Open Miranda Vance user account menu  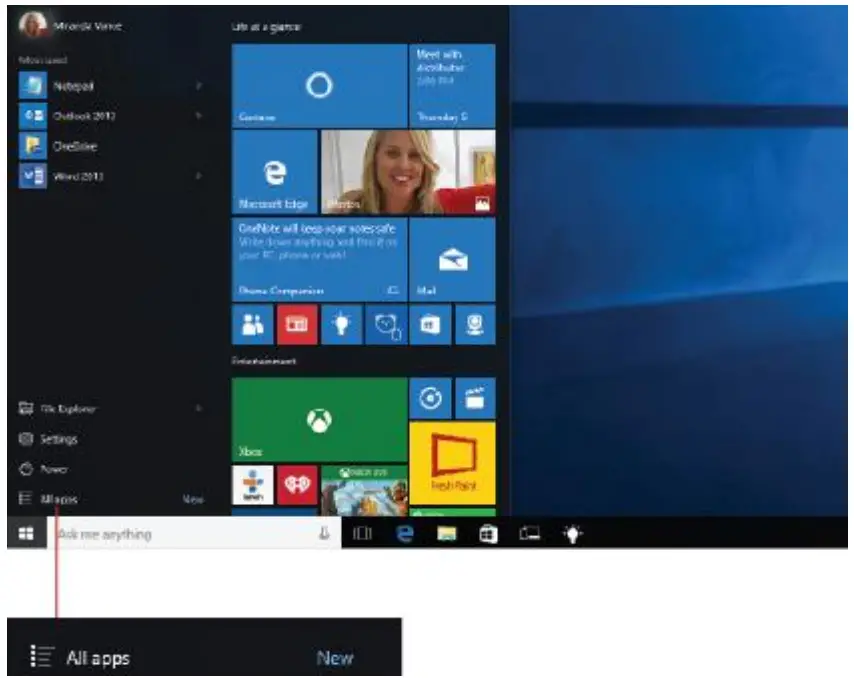(x=70, y=25)
